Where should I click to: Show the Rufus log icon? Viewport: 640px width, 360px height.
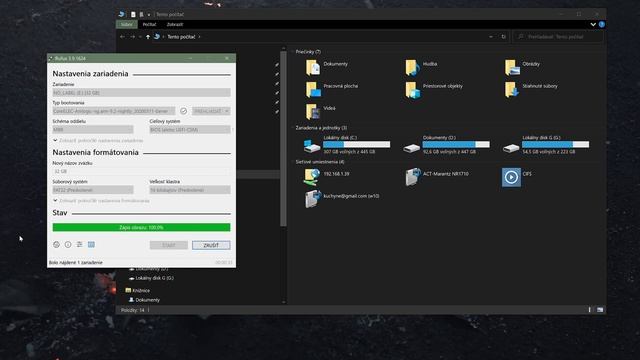[91, 244]
